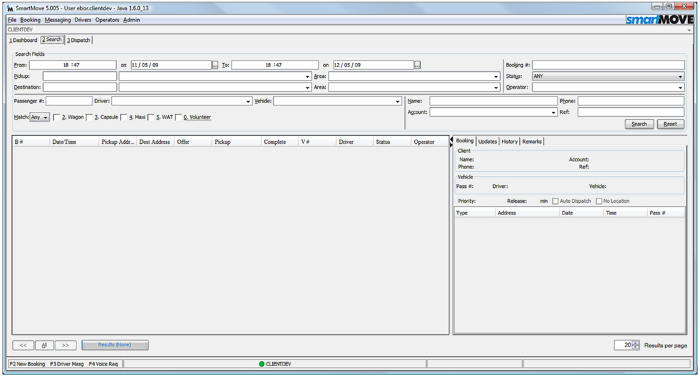Click the SmartMove title bar app icon
700x377 pixels.
[x=10, y=8]
